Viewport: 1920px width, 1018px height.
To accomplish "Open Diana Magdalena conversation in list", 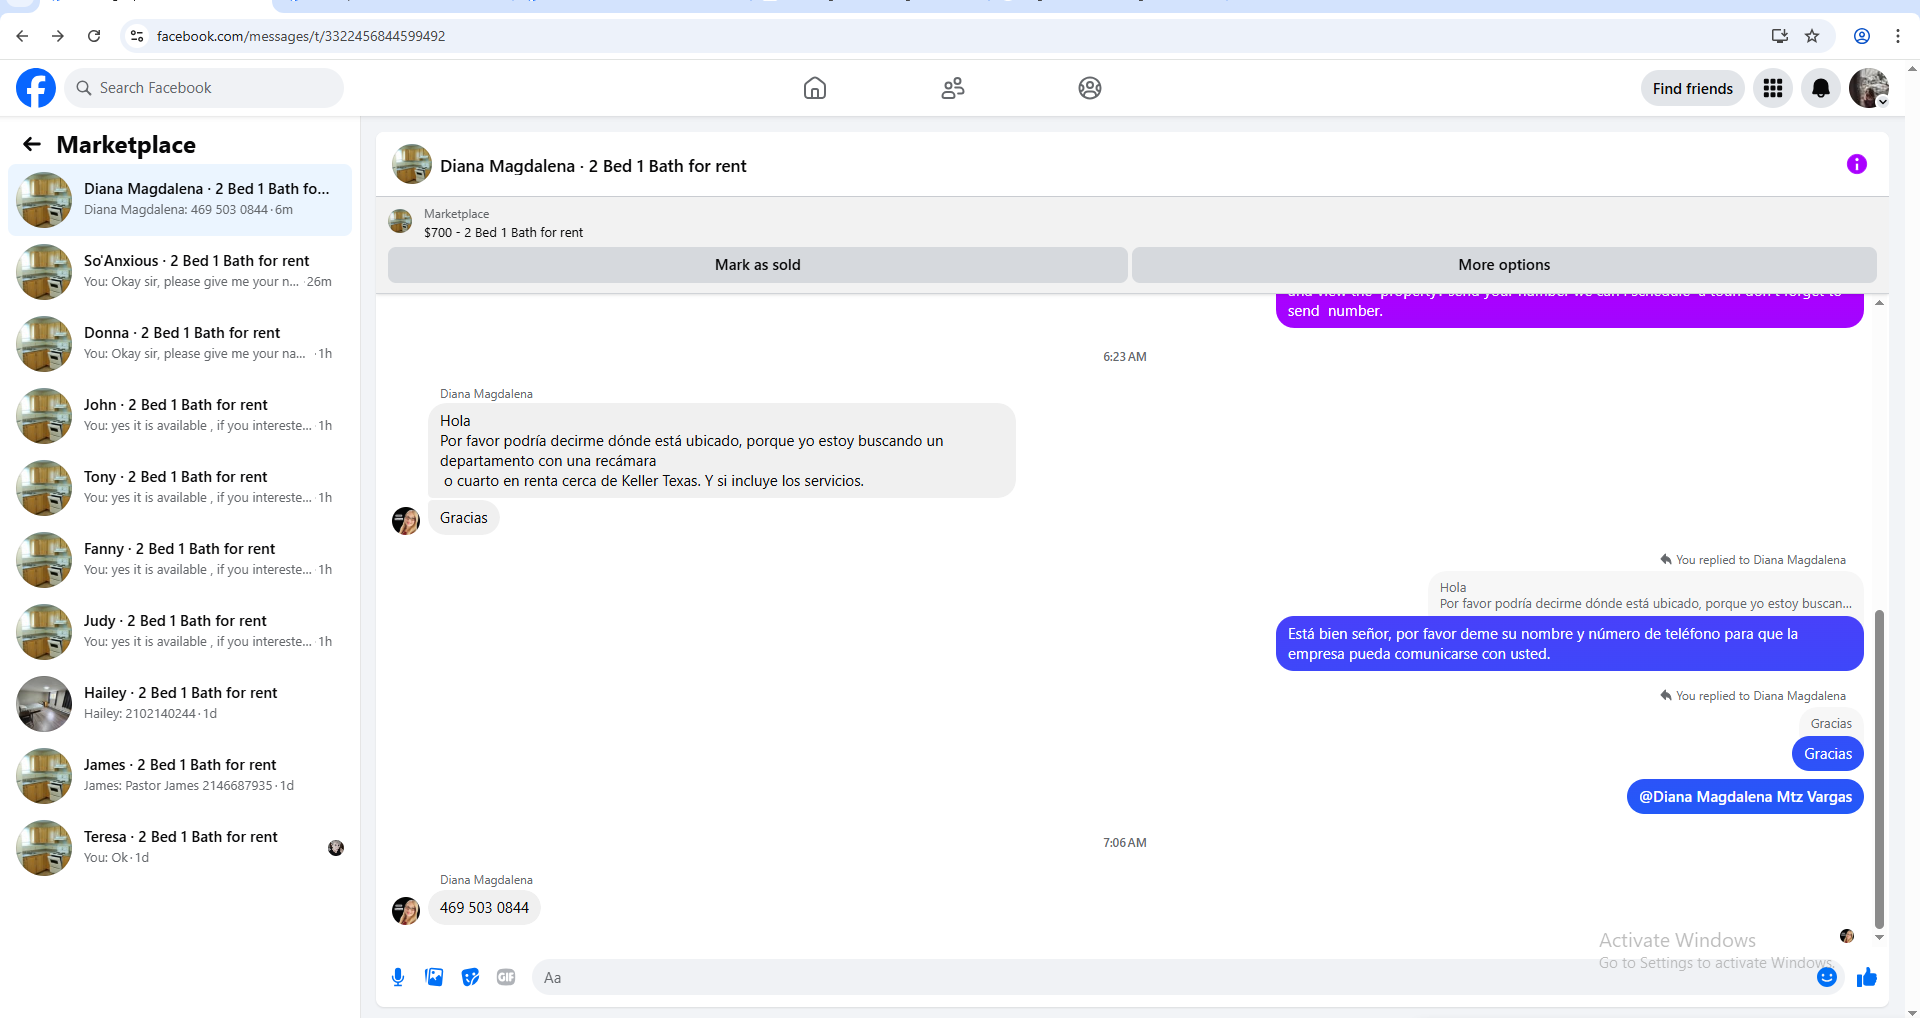I will point(180,200).
